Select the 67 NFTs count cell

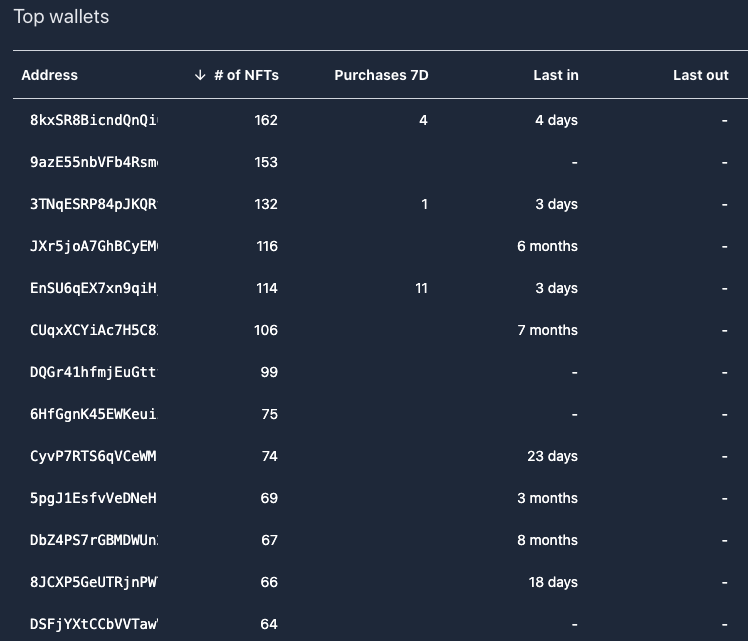[270, 540]
